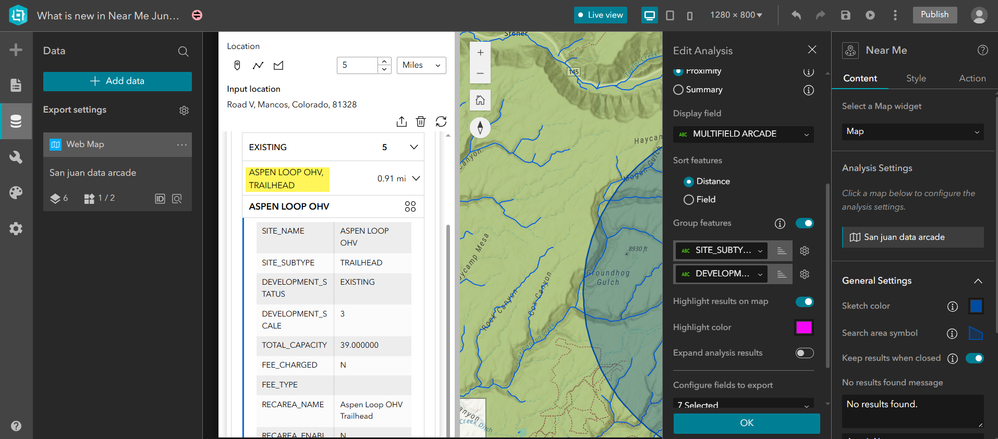Open the 7 Selected export fields dropdown

743,405
